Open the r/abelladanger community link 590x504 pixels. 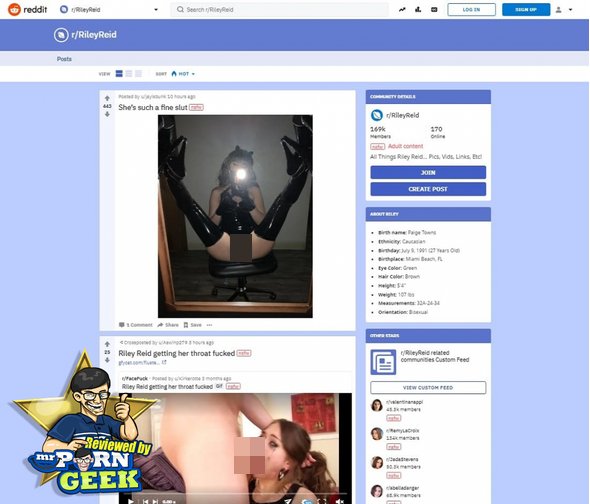403,488
